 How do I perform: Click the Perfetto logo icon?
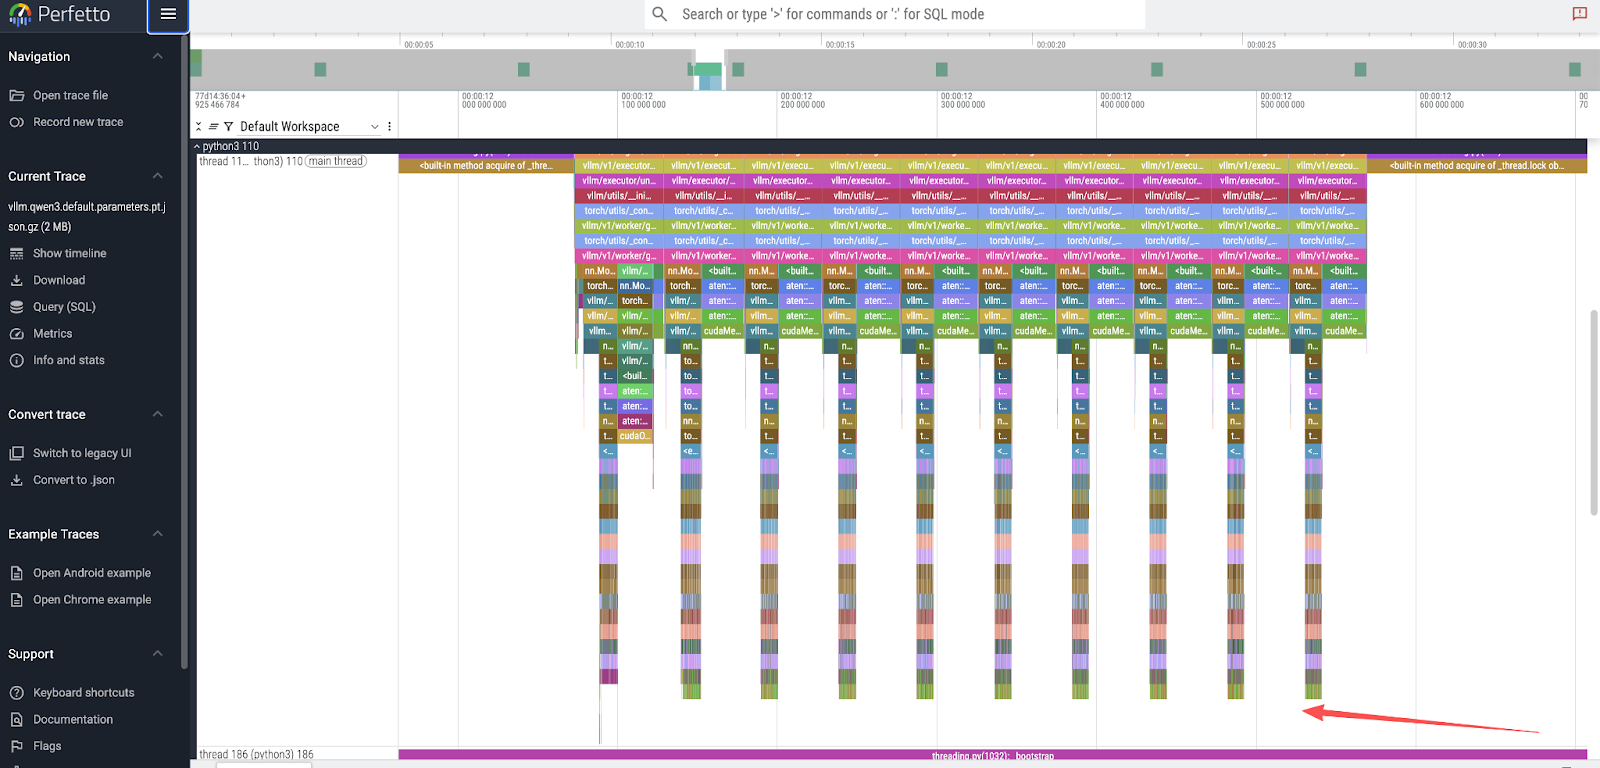coord(19,14)
